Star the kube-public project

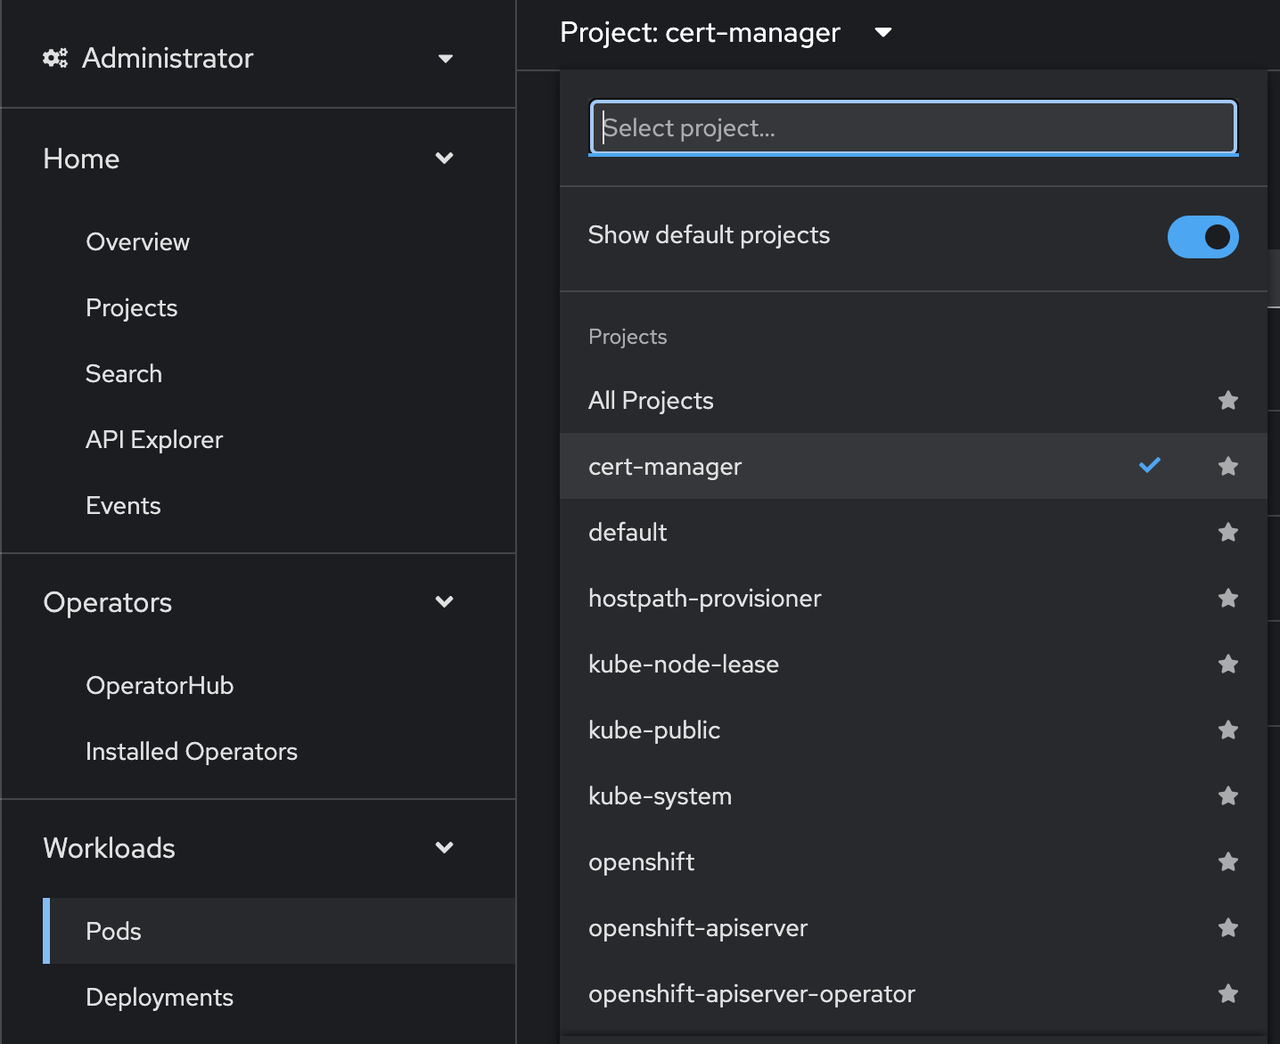pos(1228,730)
